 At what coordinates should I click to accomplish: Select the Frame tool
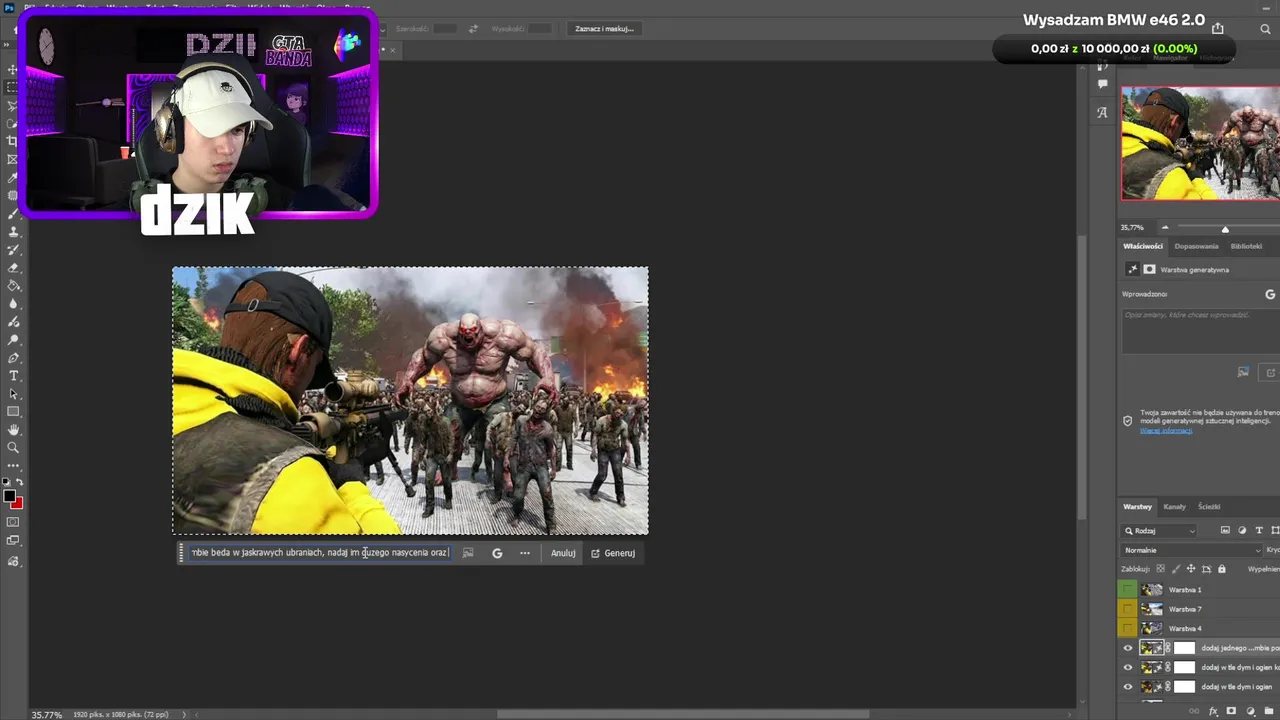tap(13, 159)
